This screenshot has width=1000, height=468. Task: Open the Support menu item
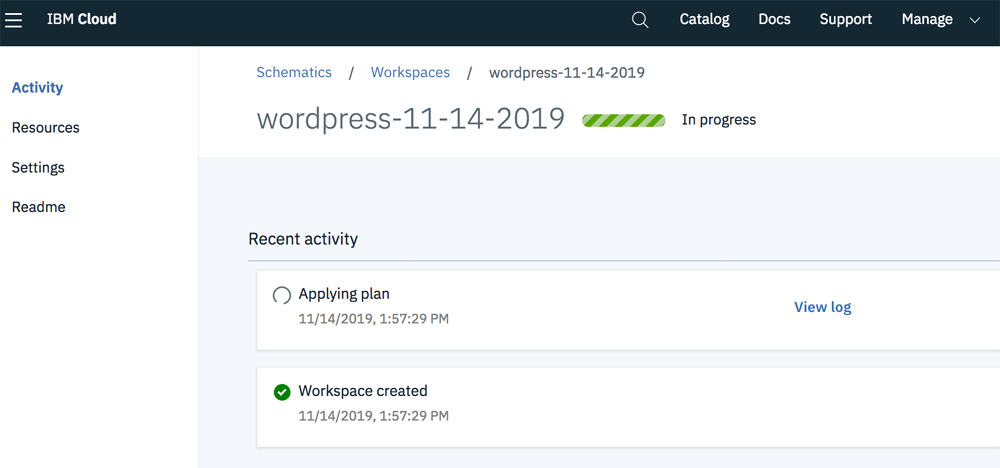(x=846, y=20)
